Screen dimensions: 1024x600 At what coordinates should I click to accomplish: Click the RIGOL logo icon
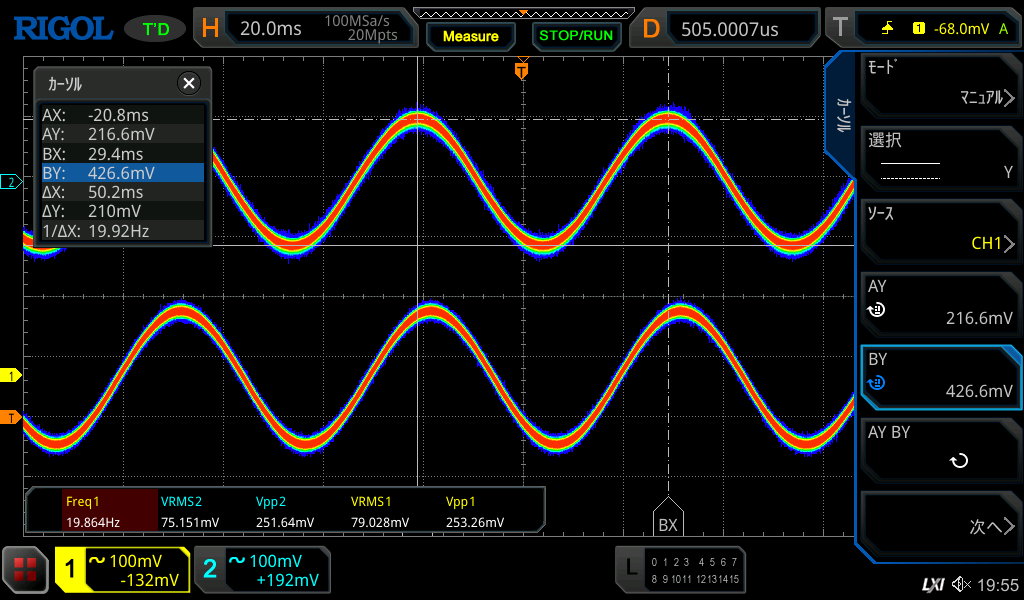coord(62,28)
